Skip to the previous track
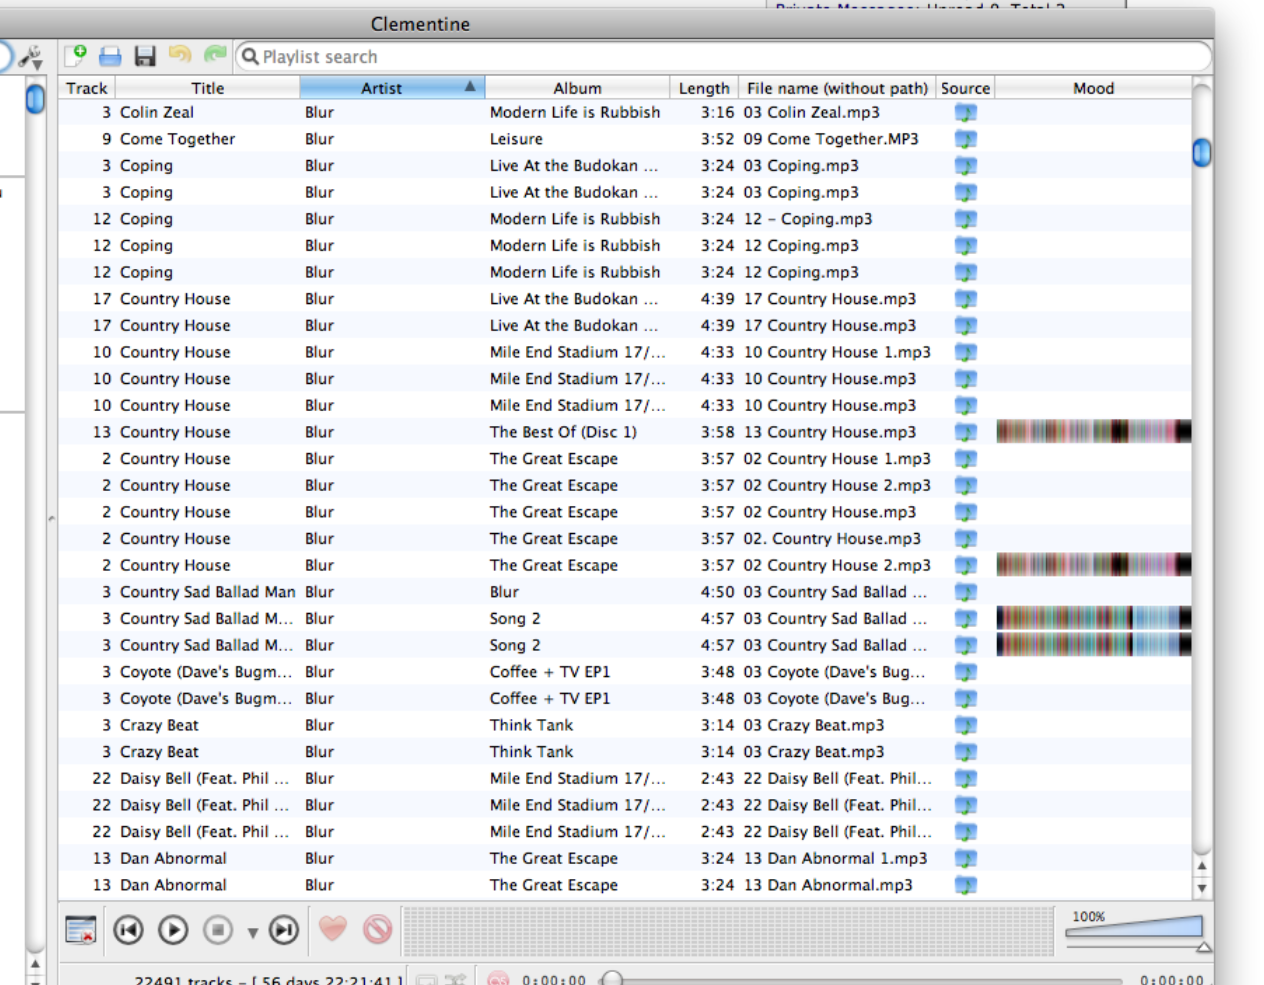The height and width of the screenshot is (985, 1264). tap(128, 930)
